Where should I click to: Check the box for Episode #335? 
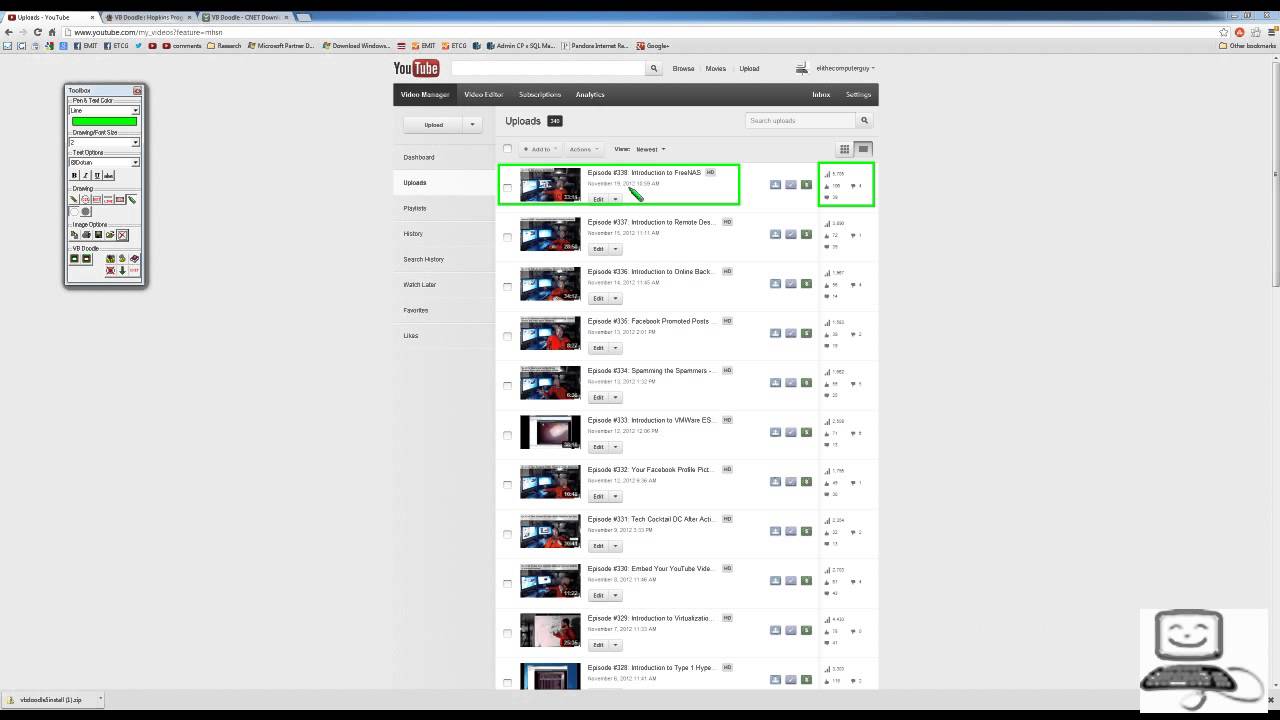[x=507, y=336]
